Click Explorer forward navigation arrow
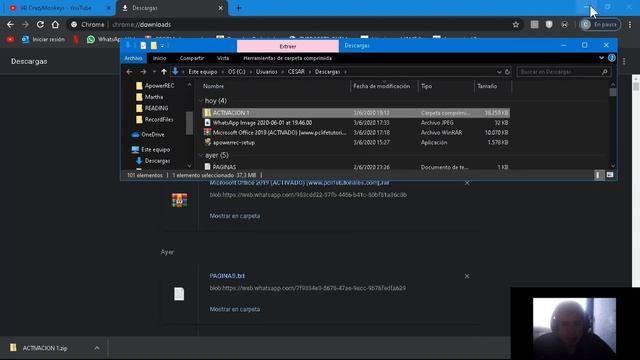640x360 pixels. [143, 72]
